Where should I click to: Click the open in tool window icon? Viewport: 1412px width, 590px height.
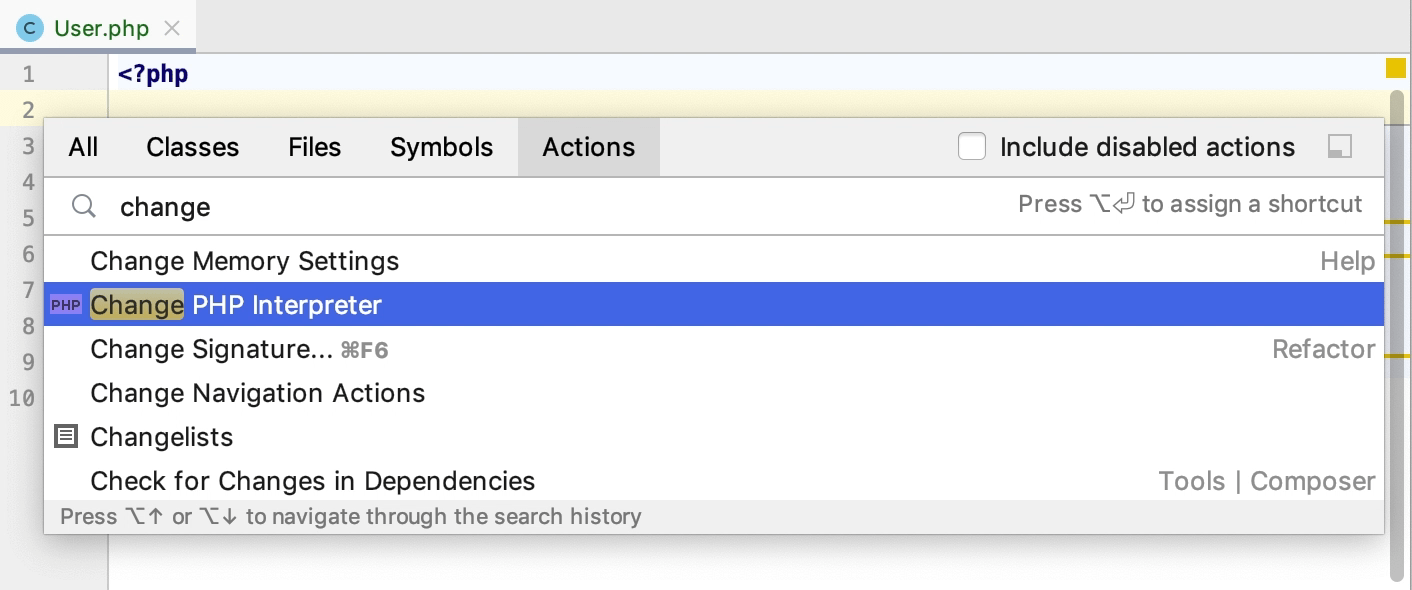coord(1339,147)
